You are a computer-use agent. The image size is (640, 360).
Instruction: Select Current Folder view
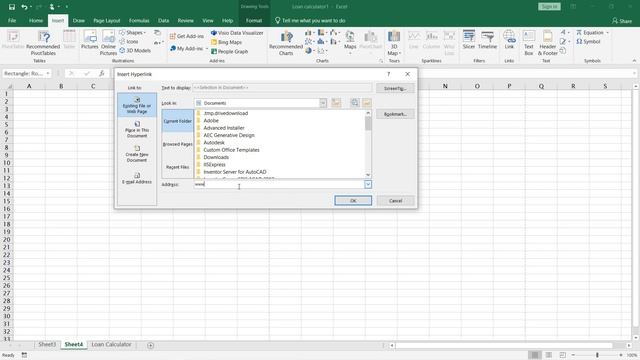[178, 121]
